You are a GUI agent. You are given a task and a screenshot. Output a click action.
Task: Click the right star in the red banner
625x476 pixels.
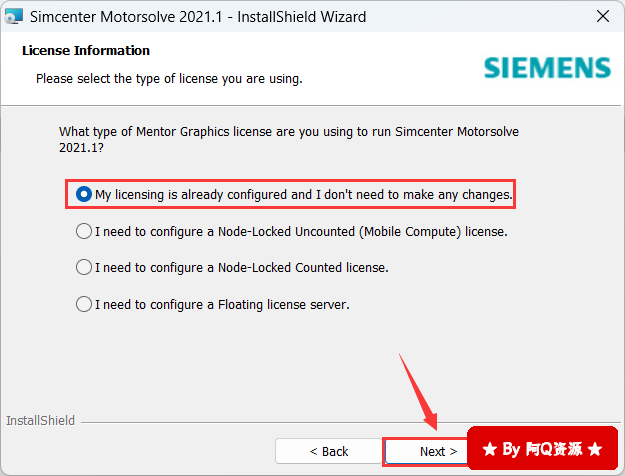point(594,450)
